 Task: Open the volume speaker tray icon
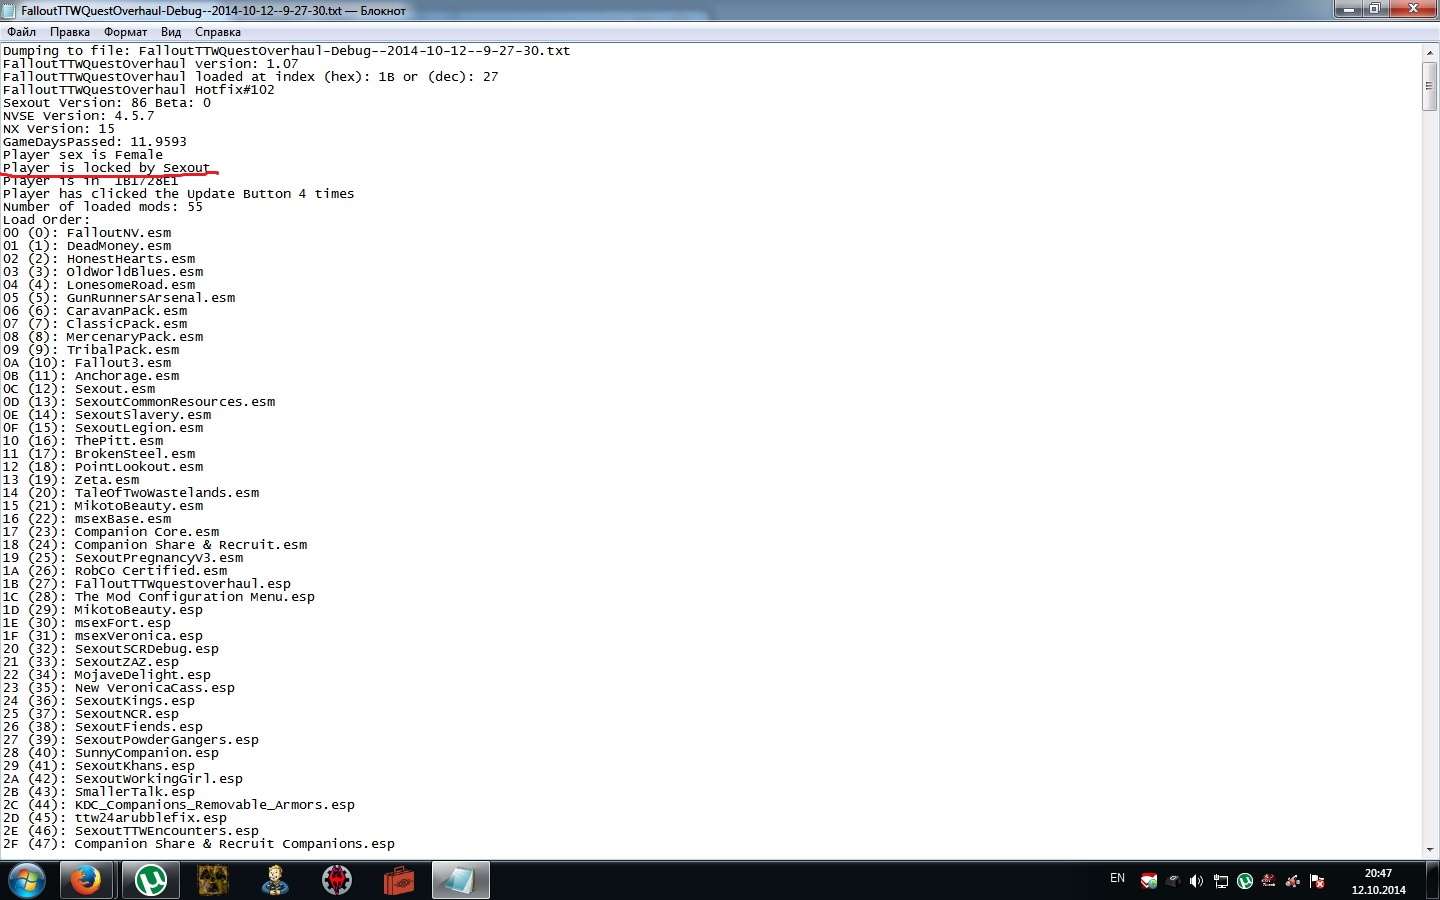pyautogui.click(x=1196, y=881)
